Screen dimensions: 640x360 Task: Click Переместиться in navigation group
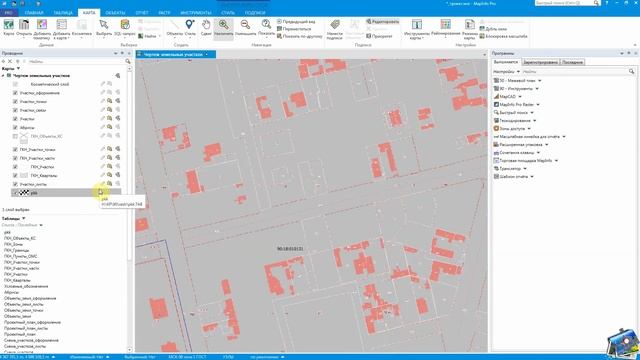294,29
